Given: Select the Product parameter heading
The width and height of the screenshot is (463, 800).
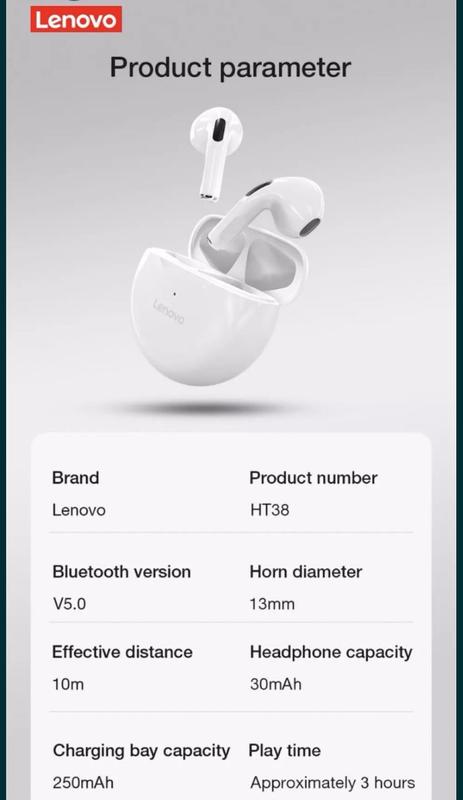Looking at the screenshot, I should (231, 68).
